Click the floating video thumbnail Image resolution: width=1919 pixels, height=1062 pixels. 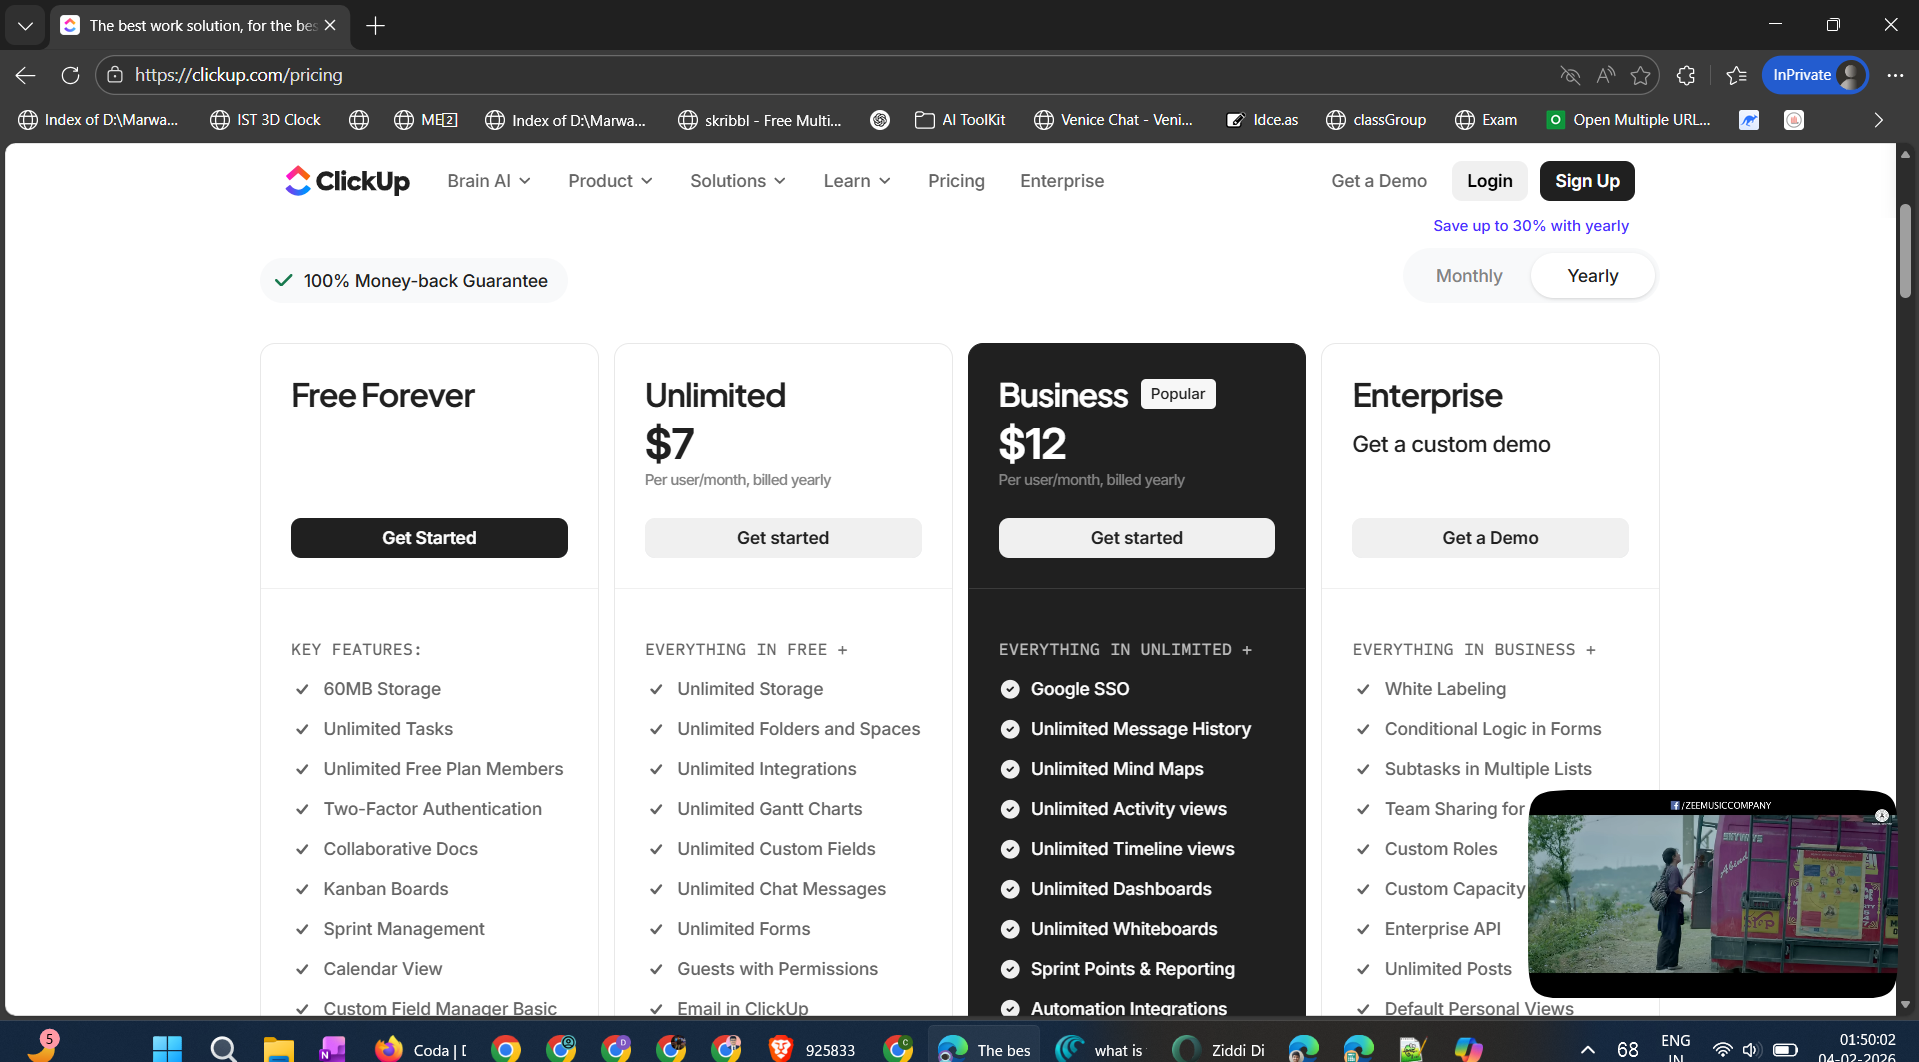(x=1712, y=895)
